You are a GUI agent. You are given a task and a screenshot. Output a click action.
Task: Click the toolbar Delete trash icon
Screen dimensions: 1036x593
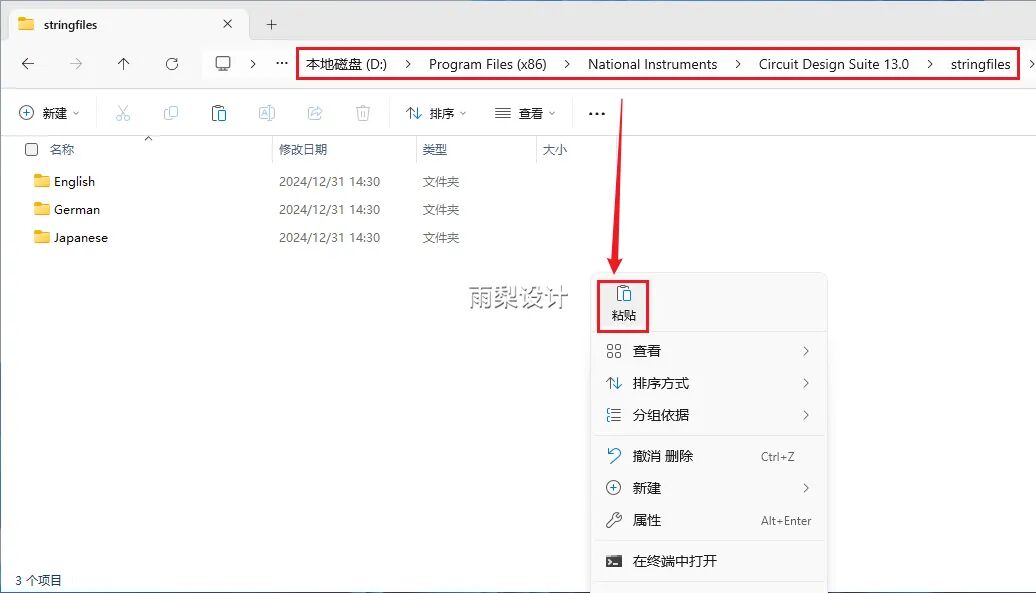363,113
